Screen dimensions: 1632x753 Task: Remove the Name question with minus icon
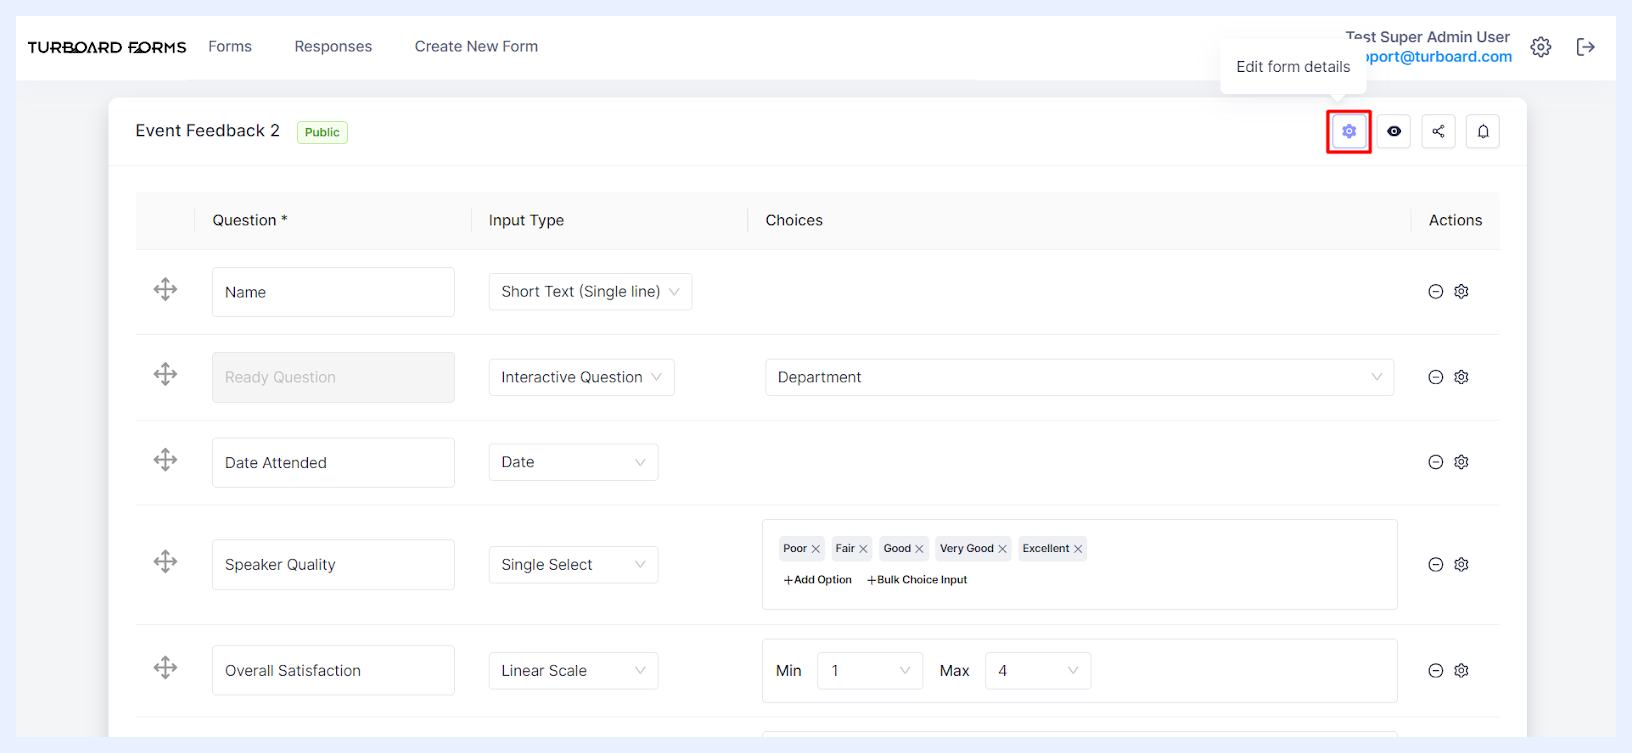click(x=1436, y=291)
